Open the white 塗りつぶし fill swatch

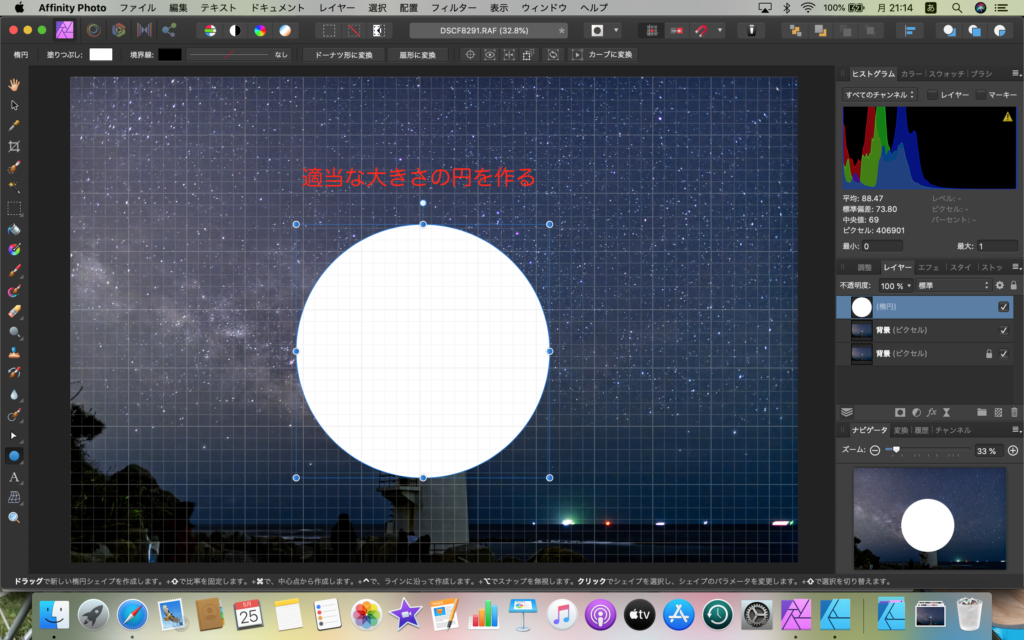point(101,55)
